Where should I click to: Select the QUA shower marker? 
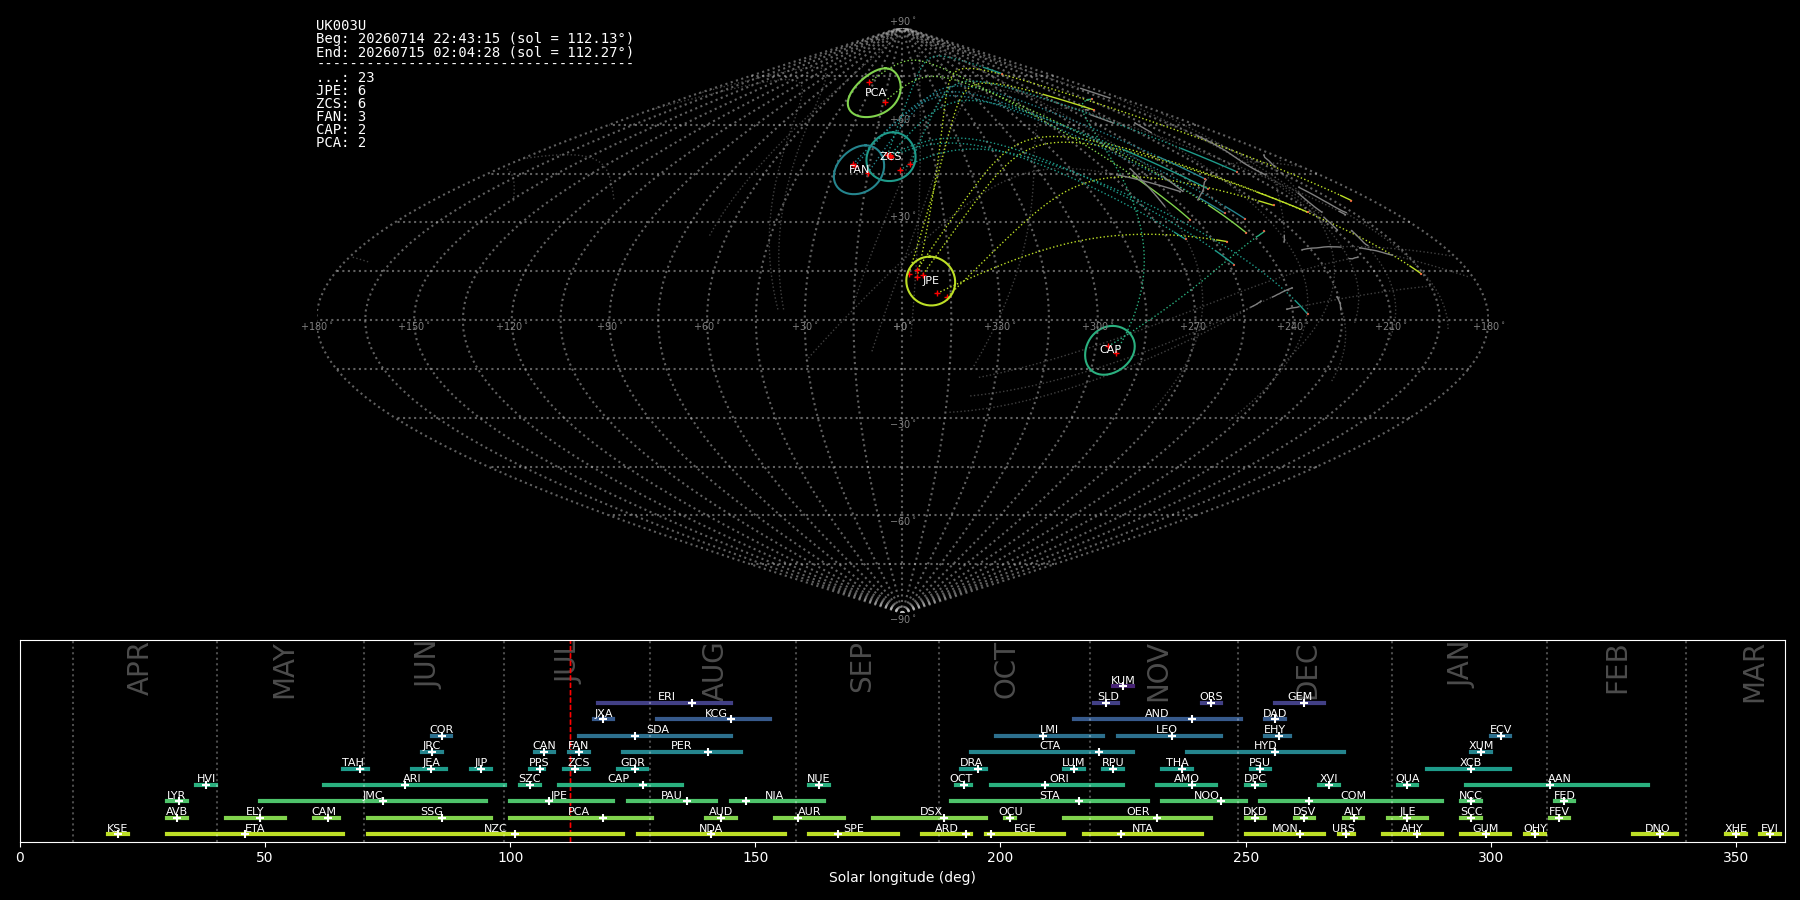pos(1407,785)
